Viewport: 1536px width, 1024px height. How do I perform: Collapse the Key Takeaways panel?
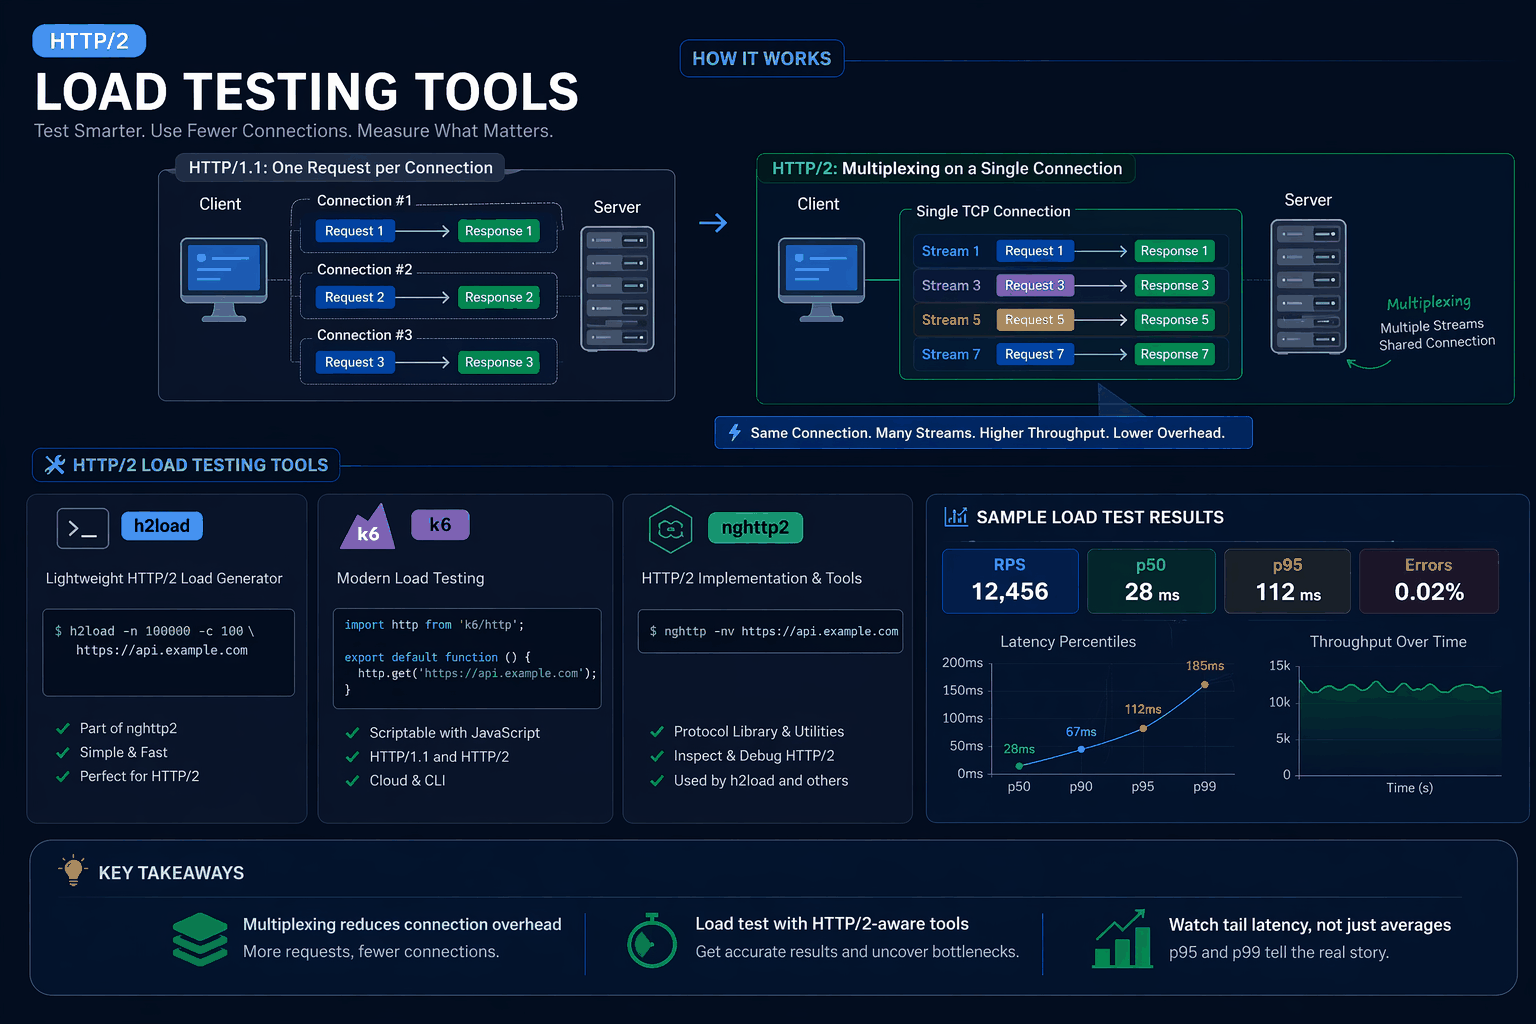pyautogui.click(x=170, y=872)
